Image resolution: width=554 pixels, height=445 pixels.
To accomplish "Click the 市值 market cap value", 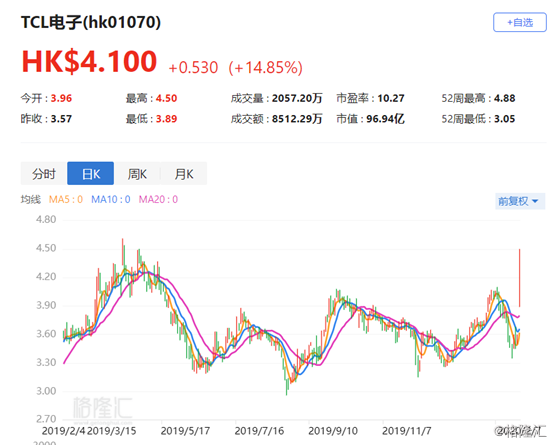I will pyautogui.click(x=385, y=119).
